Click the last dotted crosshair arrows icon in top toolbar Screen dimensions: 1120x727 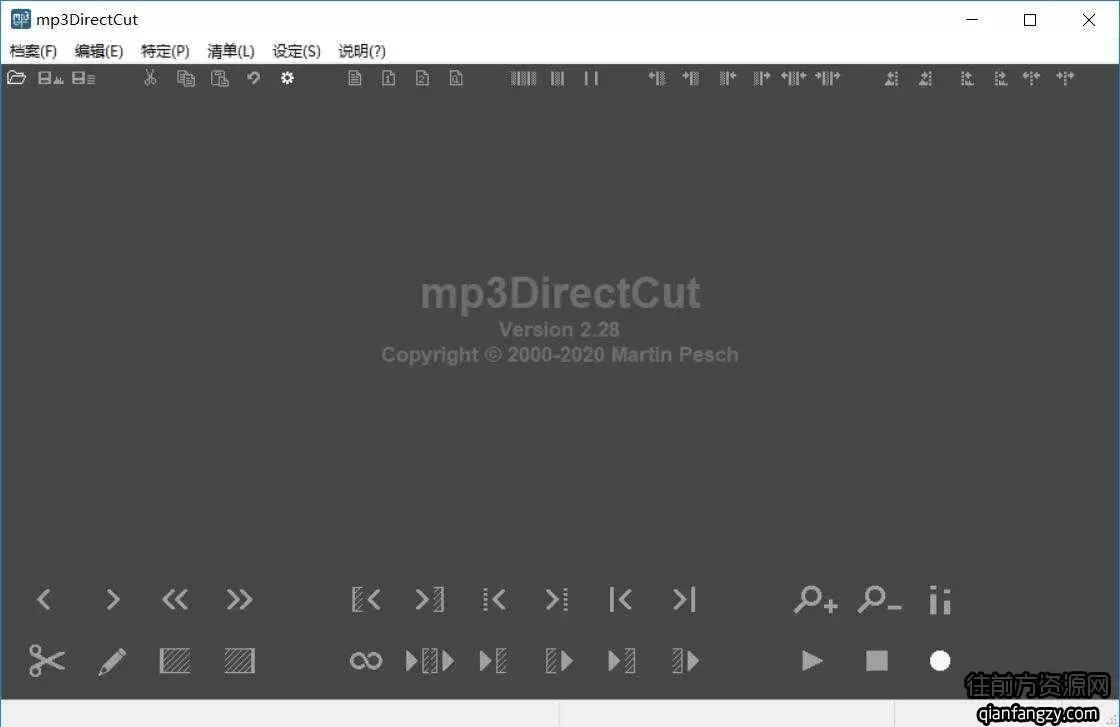pyautogui.click(x=1065, y=78)
